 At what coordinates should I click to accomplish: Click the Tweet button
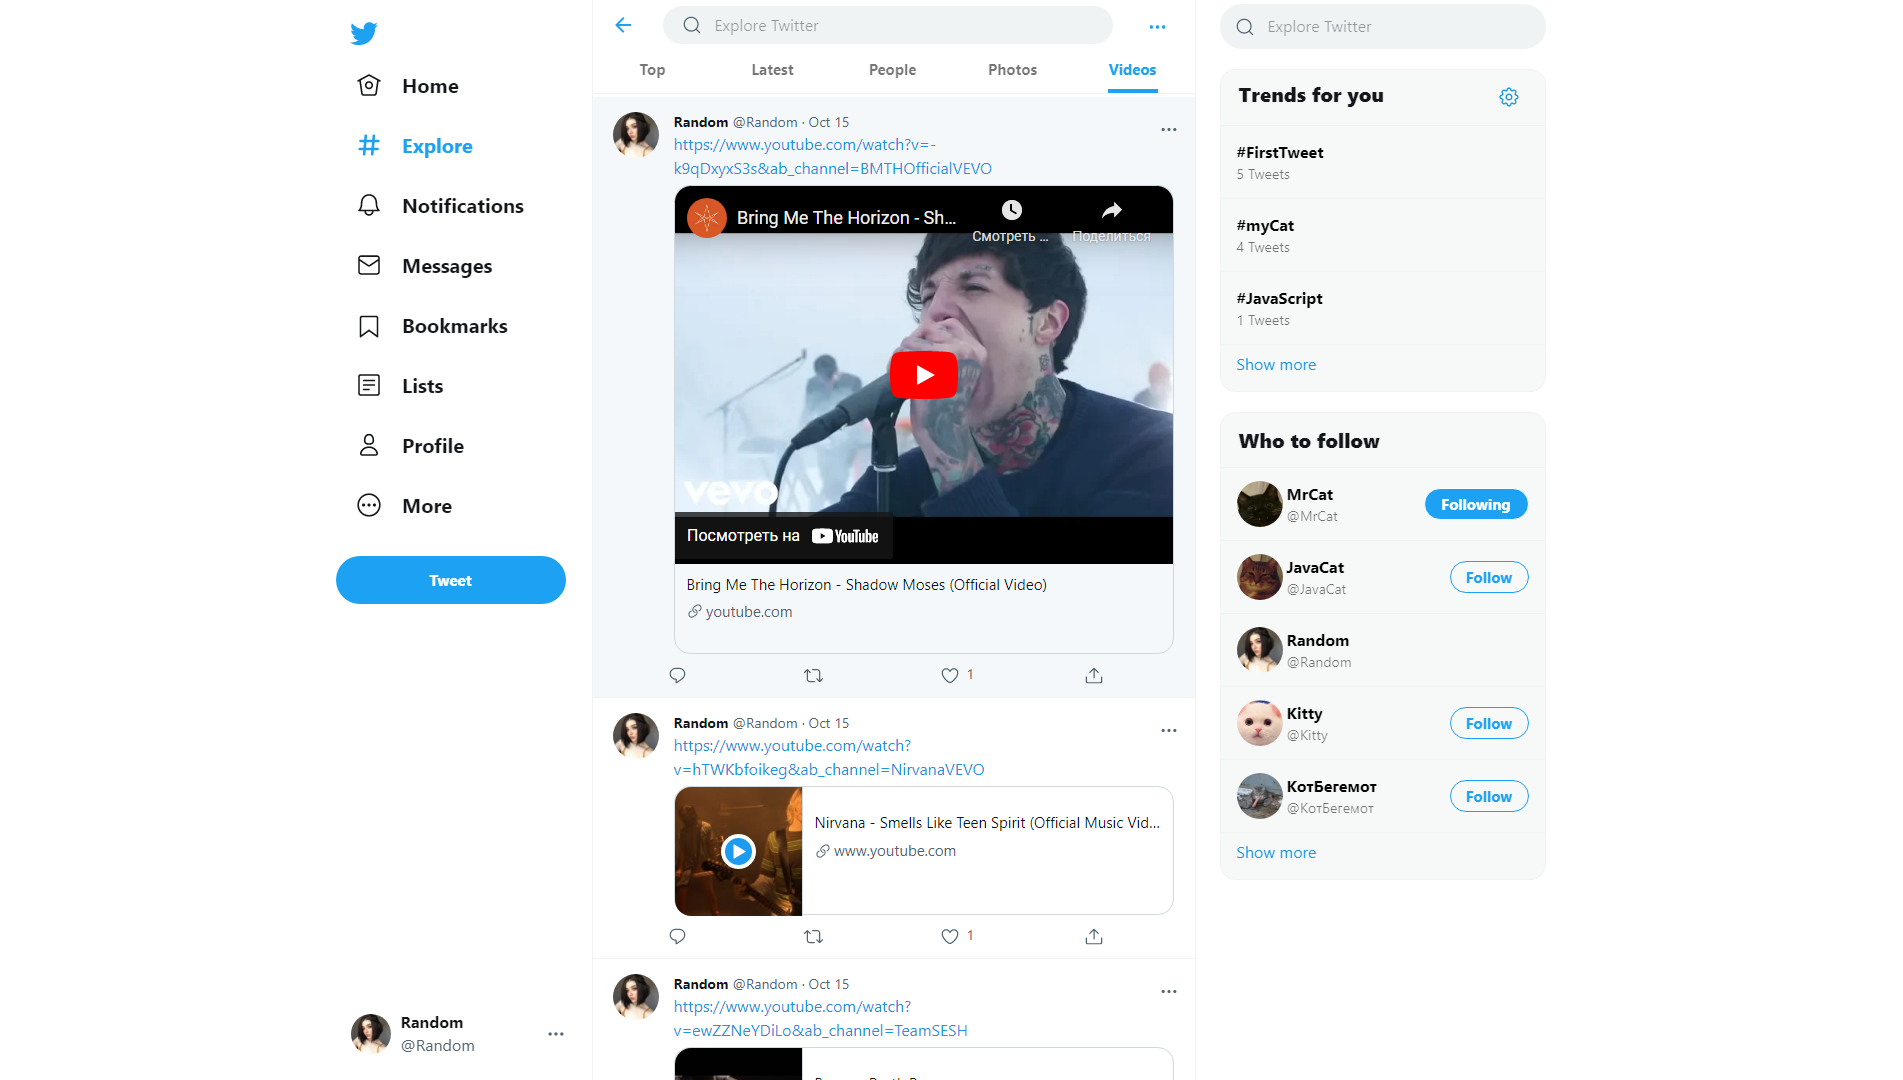click(x=450, y=580)
